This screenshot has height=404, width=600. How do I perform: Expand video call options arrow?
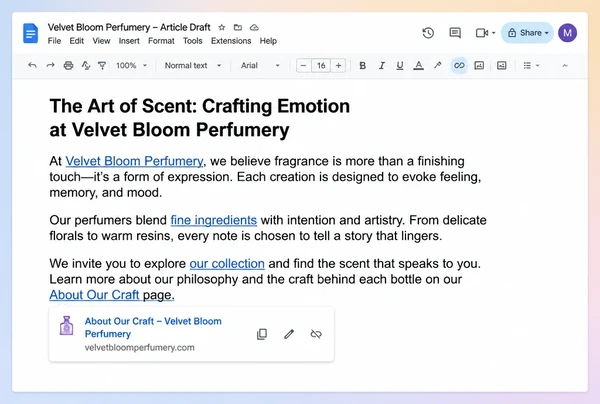pyautogui.click(x=494, y=33)
